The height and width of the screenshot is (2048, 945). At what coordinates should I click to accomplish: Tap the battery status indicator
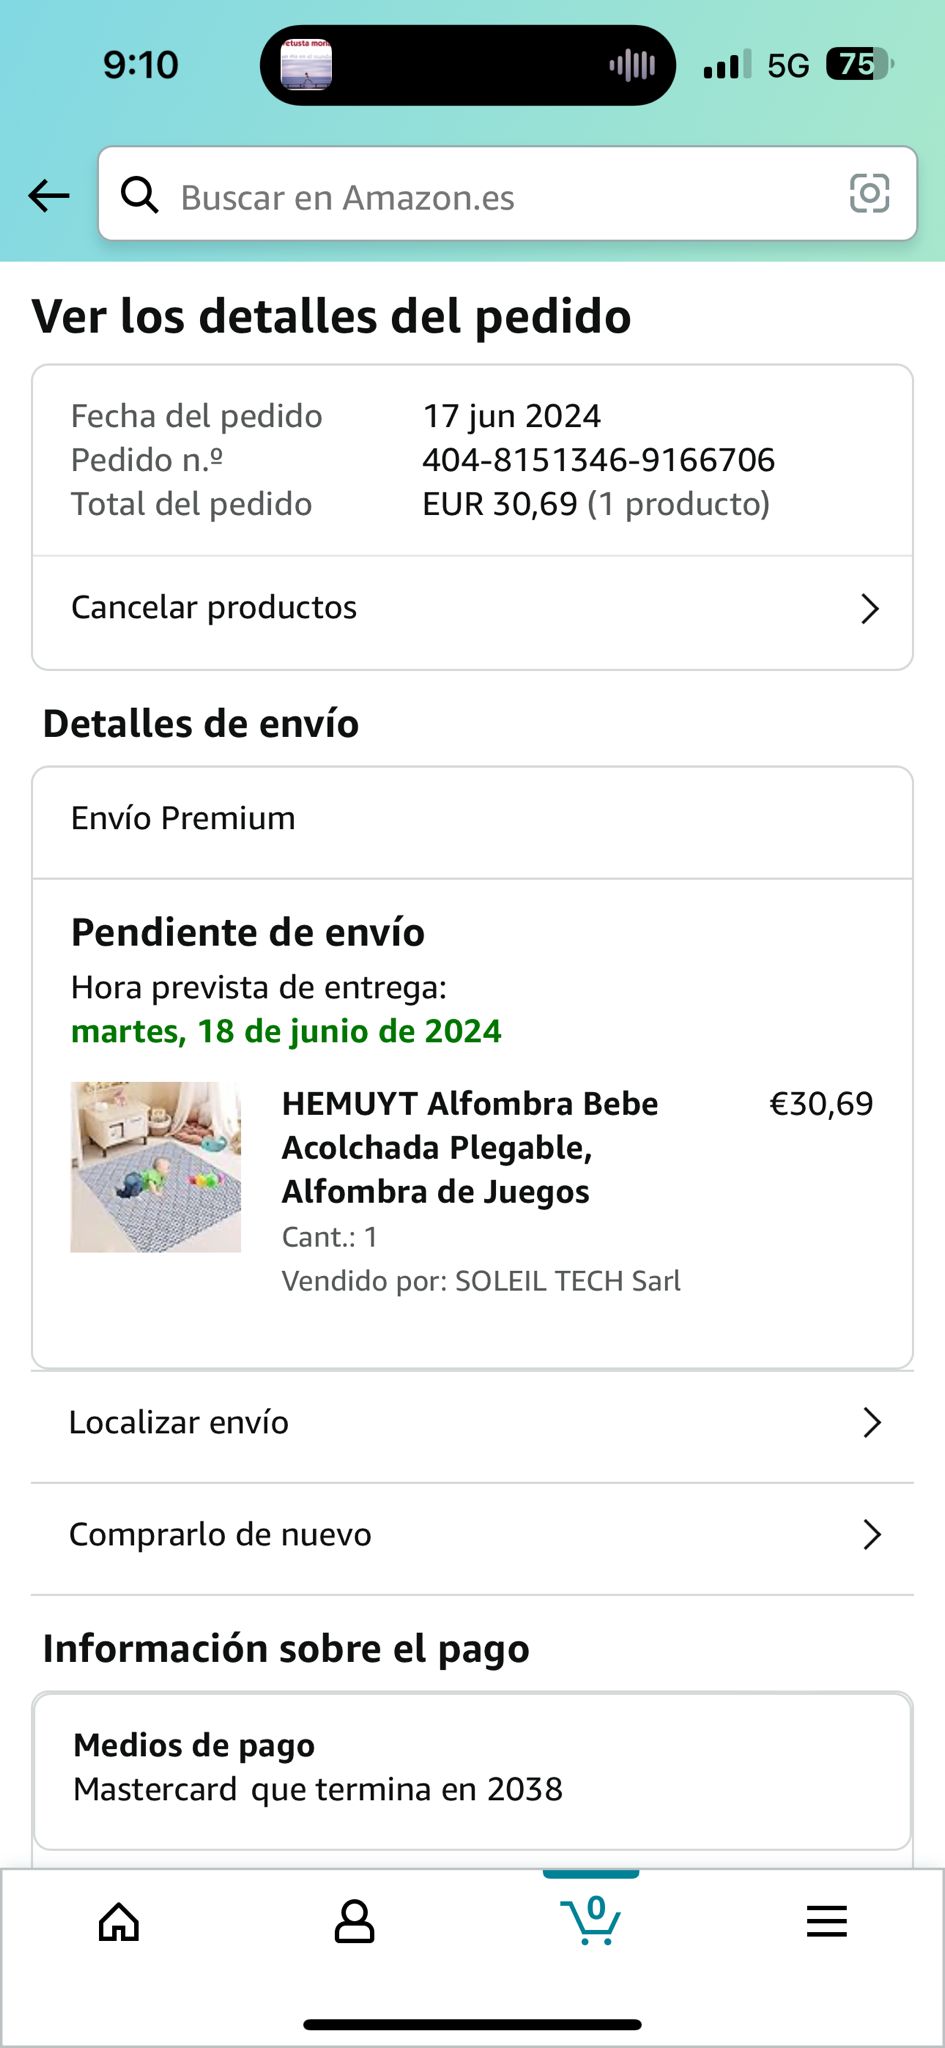click(858, 65)
